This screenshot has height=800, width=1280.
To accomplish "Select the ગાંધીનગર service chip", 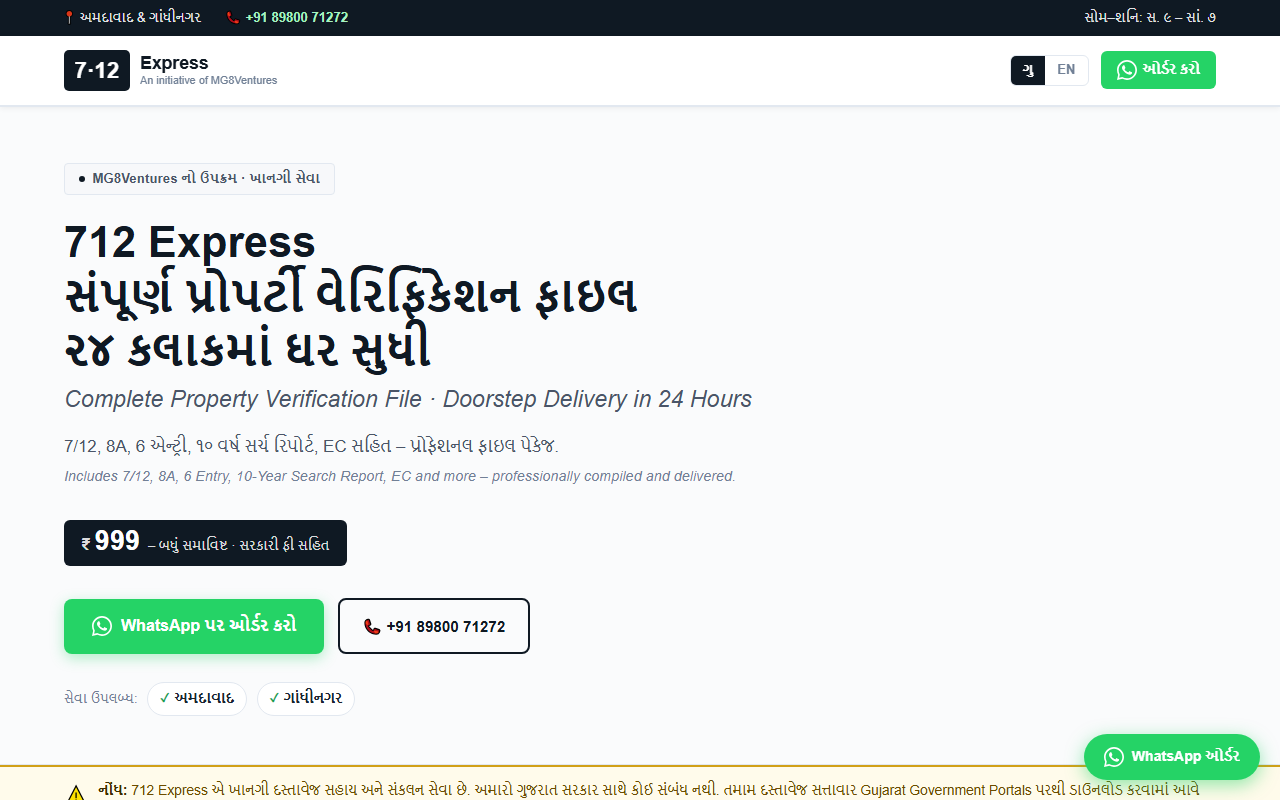I will (x=306, y=698).
